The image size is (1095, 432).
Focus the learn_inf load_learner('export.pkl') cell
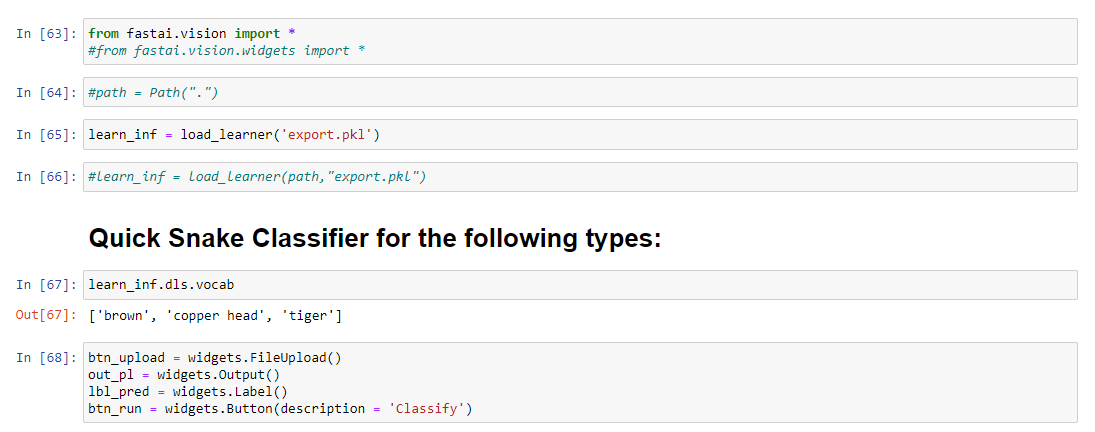point(579,134)
